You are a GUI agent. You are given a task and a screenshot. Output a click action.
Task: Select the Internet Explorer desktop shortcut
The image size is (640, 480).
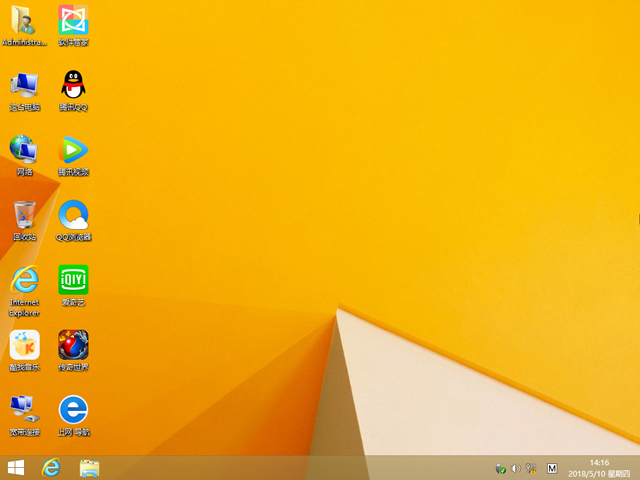point(24,280)
